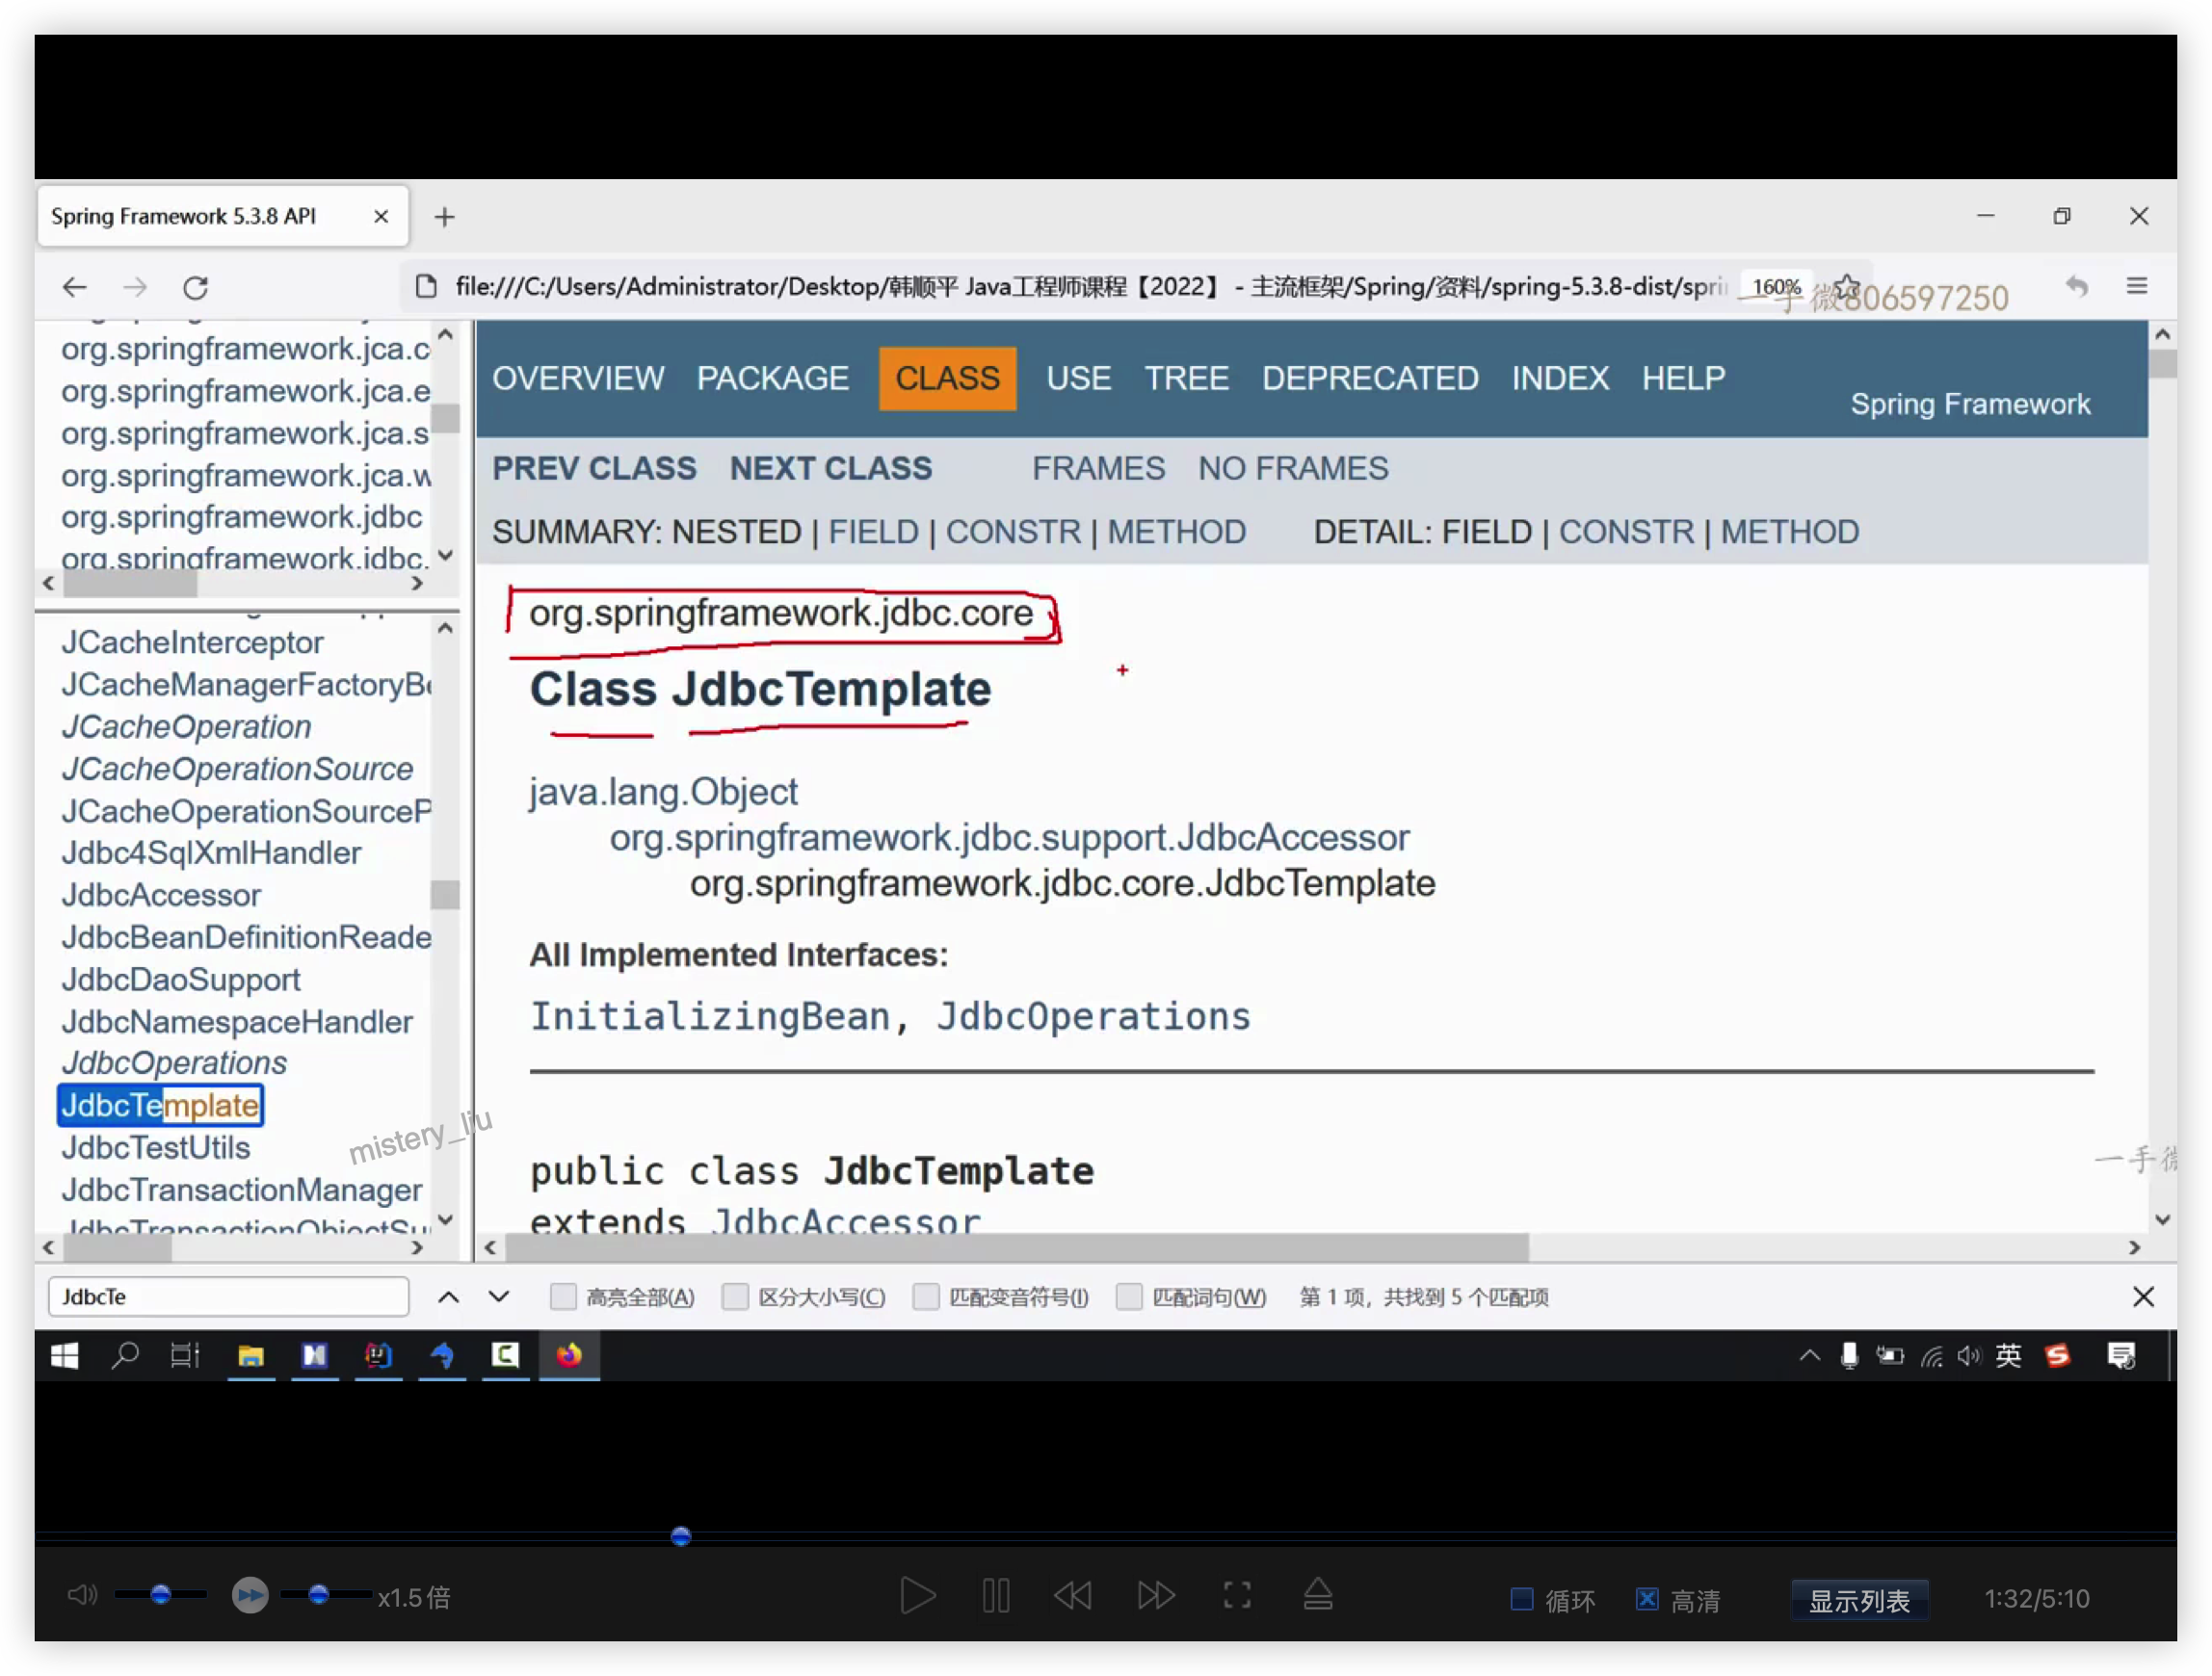This screenshot has width=2212, height=1676.
Task: Enable the 区分大小写 checkbox
Action: pyautogui.click(x=736, y=1297)
